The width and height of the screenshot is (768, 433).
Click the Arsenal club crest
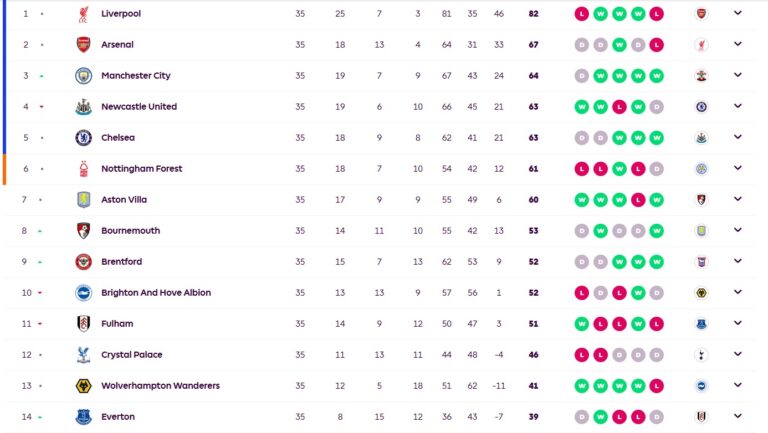83,45
